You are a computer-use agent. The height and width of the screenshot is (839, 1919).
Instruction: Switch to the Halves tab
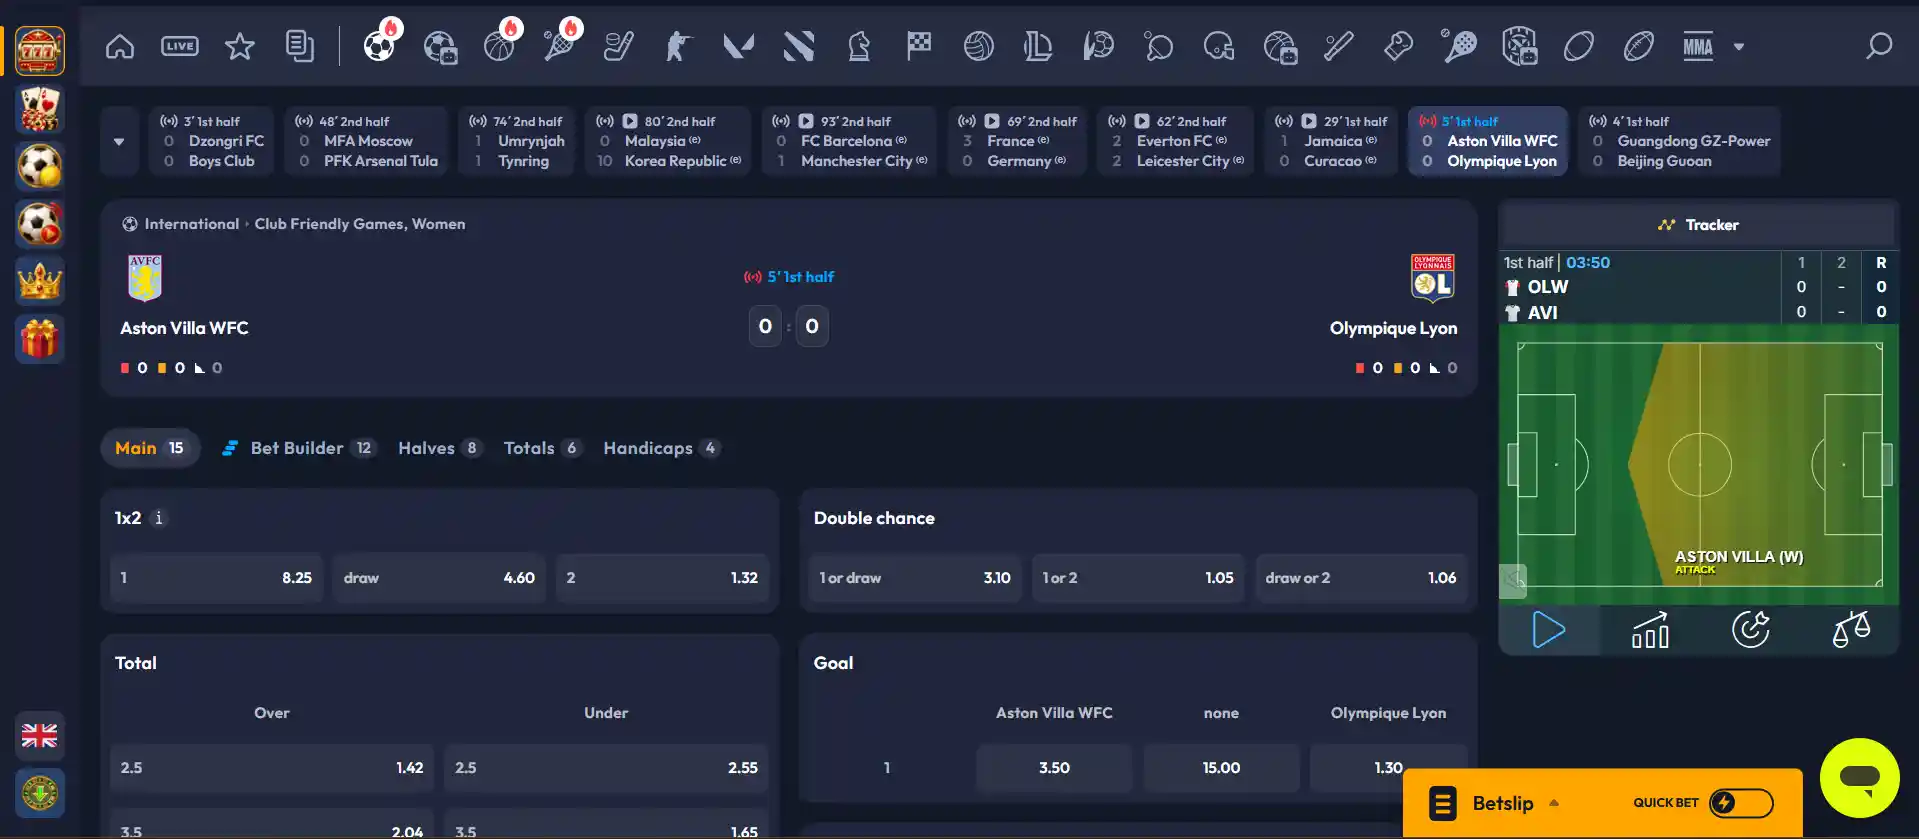point(440,448)
